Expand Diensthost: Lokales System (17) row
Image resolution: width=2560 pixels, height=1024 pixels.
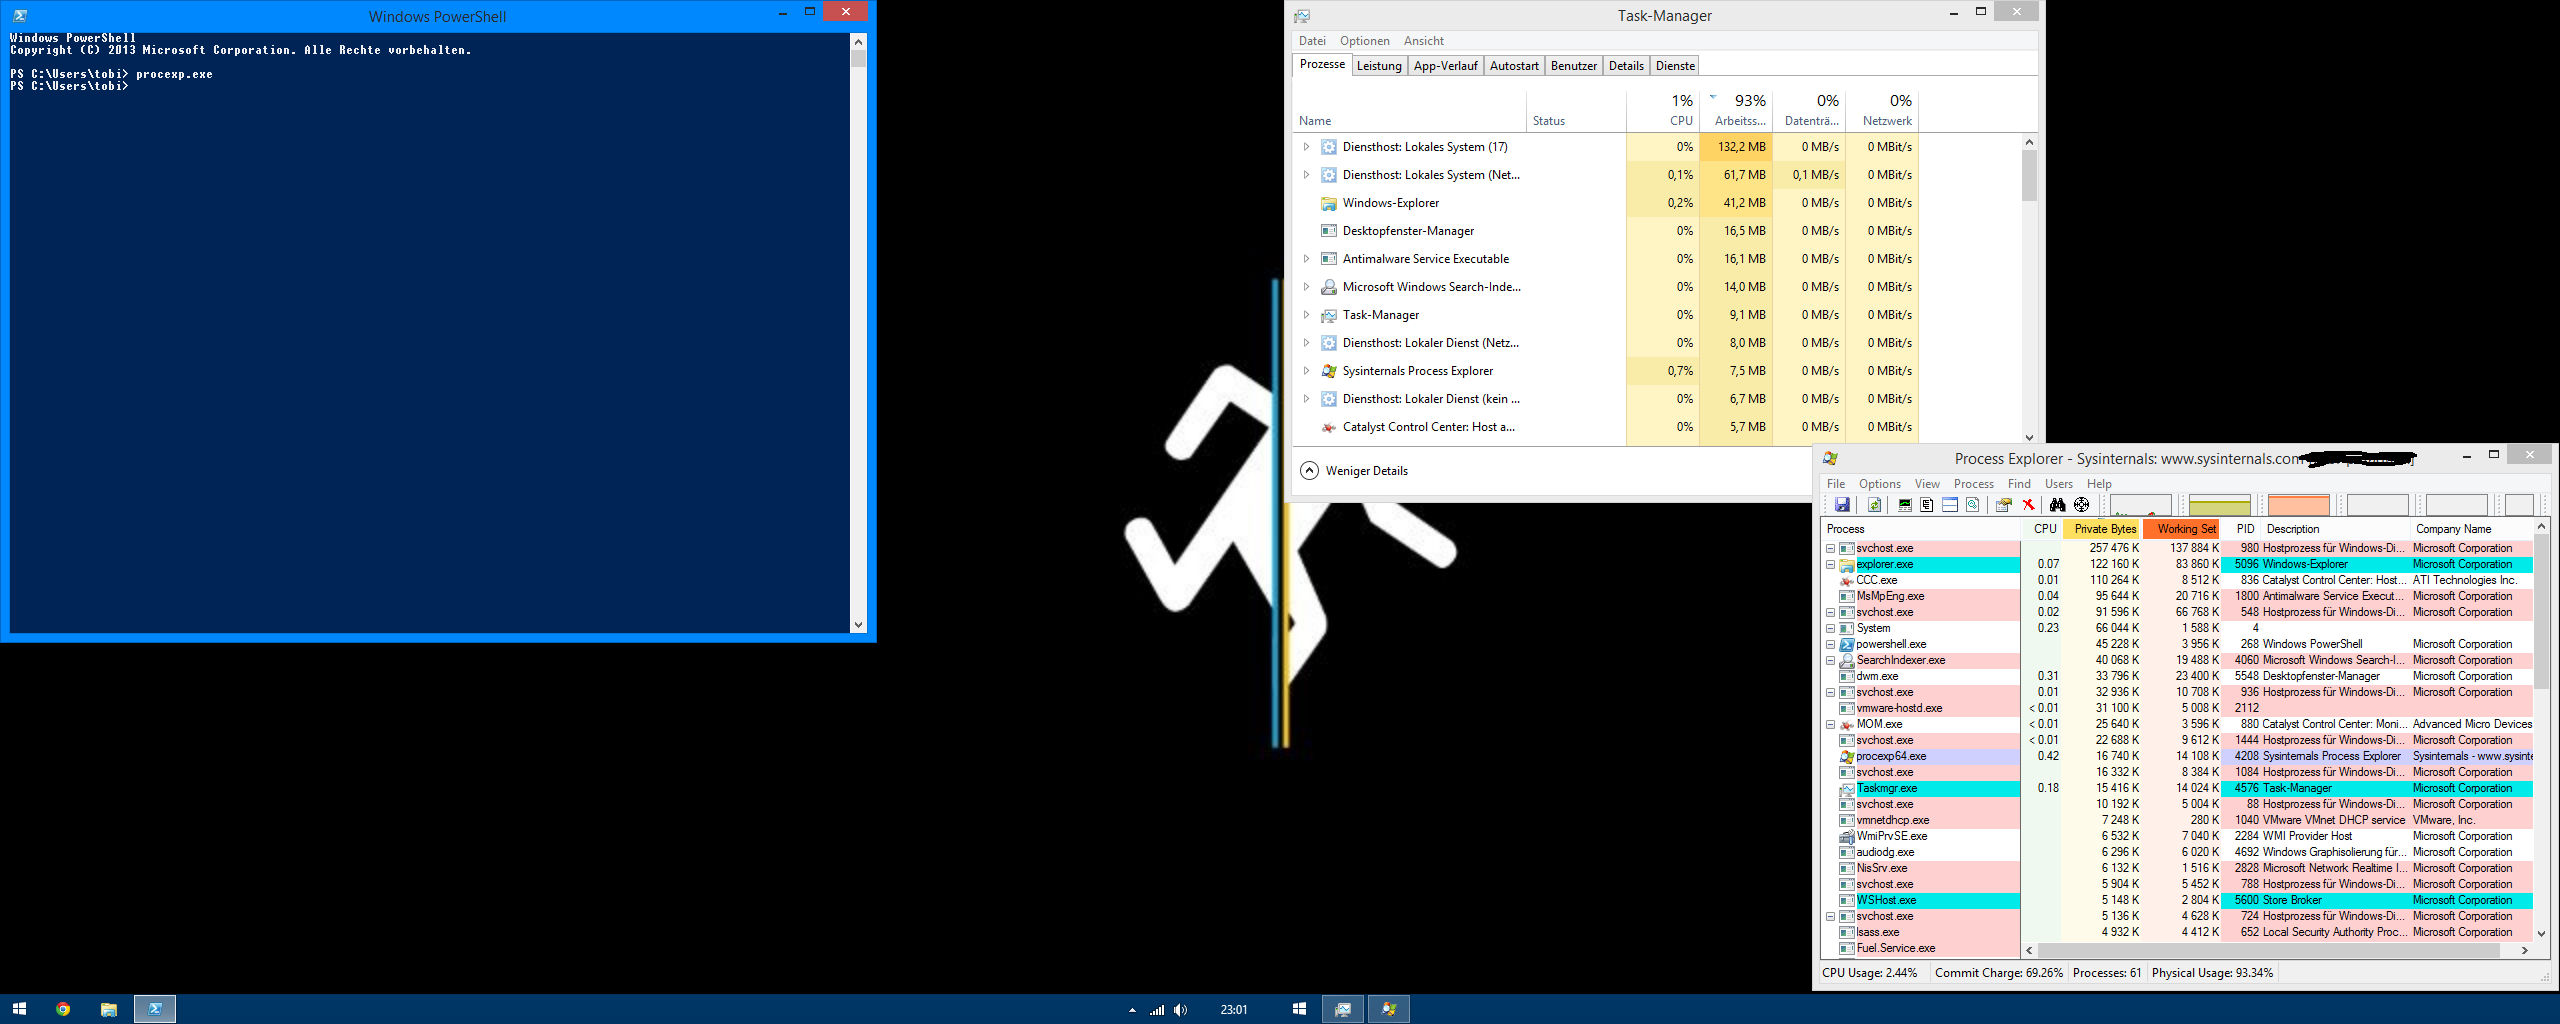click(1306, 147)
